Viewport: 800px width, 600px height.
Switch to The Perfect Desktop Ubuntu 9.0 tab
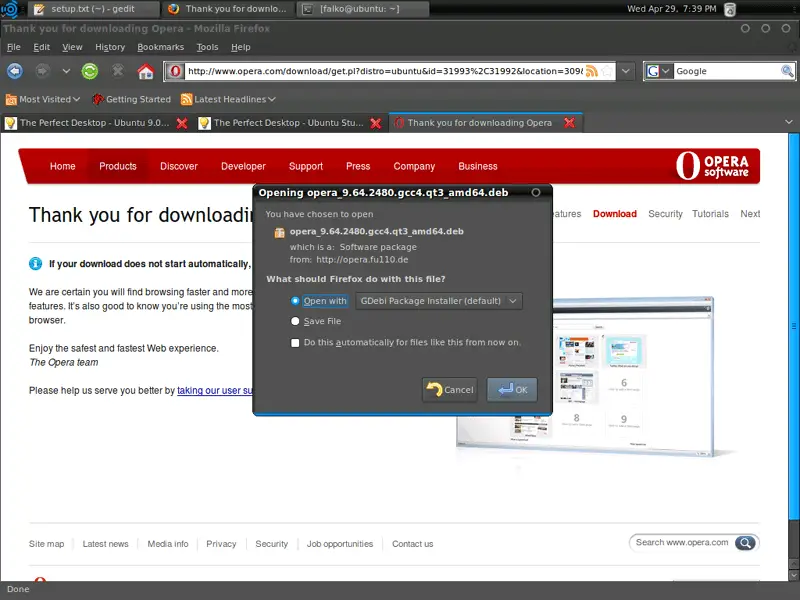click(x=97, y=123)
